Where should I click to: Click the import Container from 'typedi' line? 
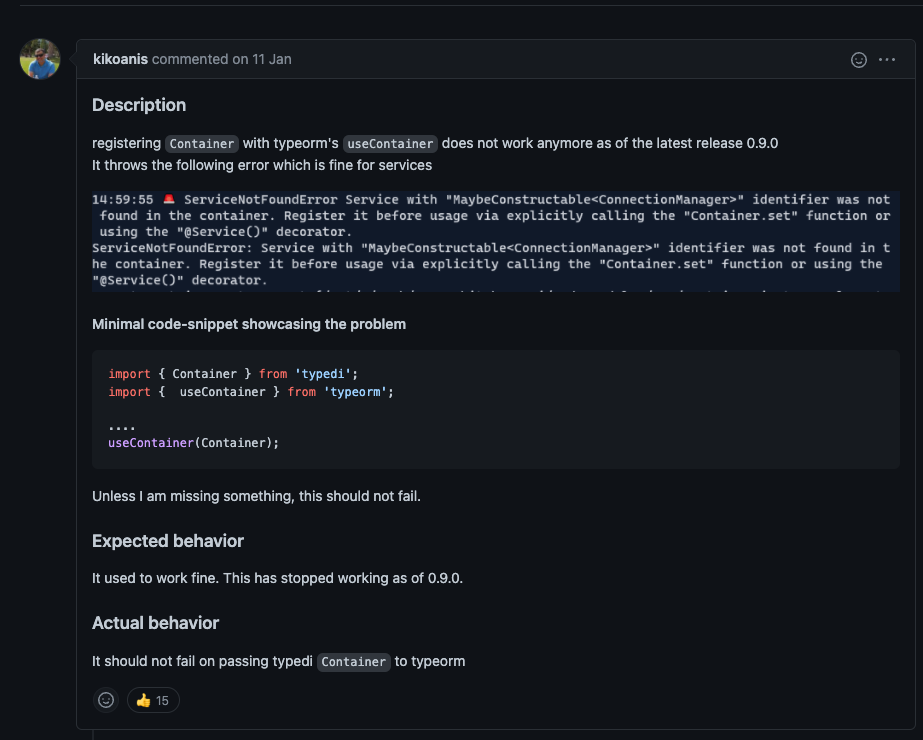coord(233,374)
